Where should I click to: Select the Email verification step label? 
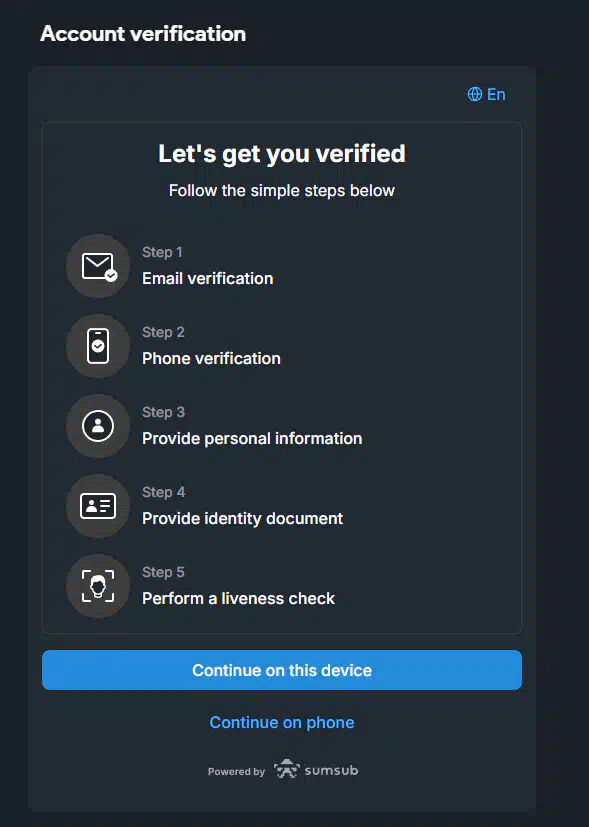(208, 278)
